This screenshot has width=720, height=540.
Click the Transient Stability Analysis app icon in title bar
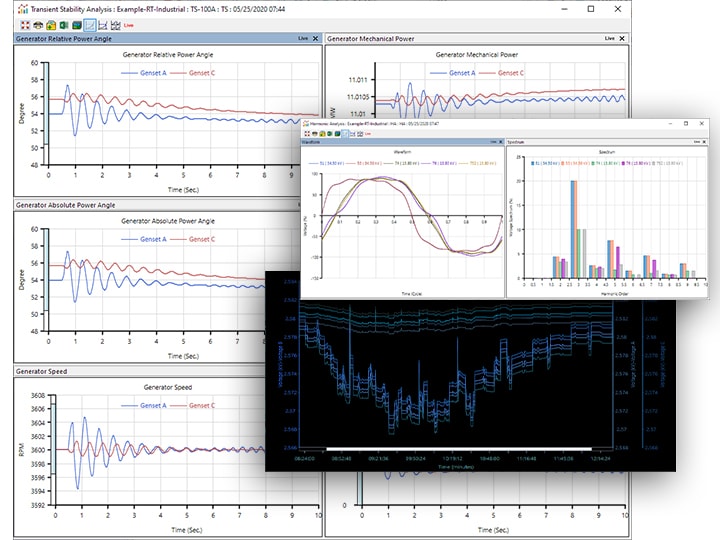22,8
